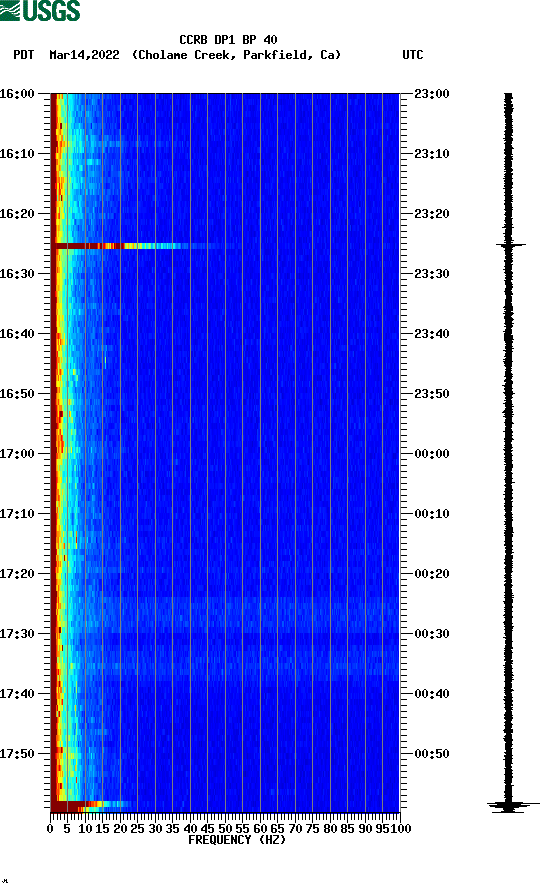
Task: Click the "75" frequency axis tick label
Action: tap(312, 829)
